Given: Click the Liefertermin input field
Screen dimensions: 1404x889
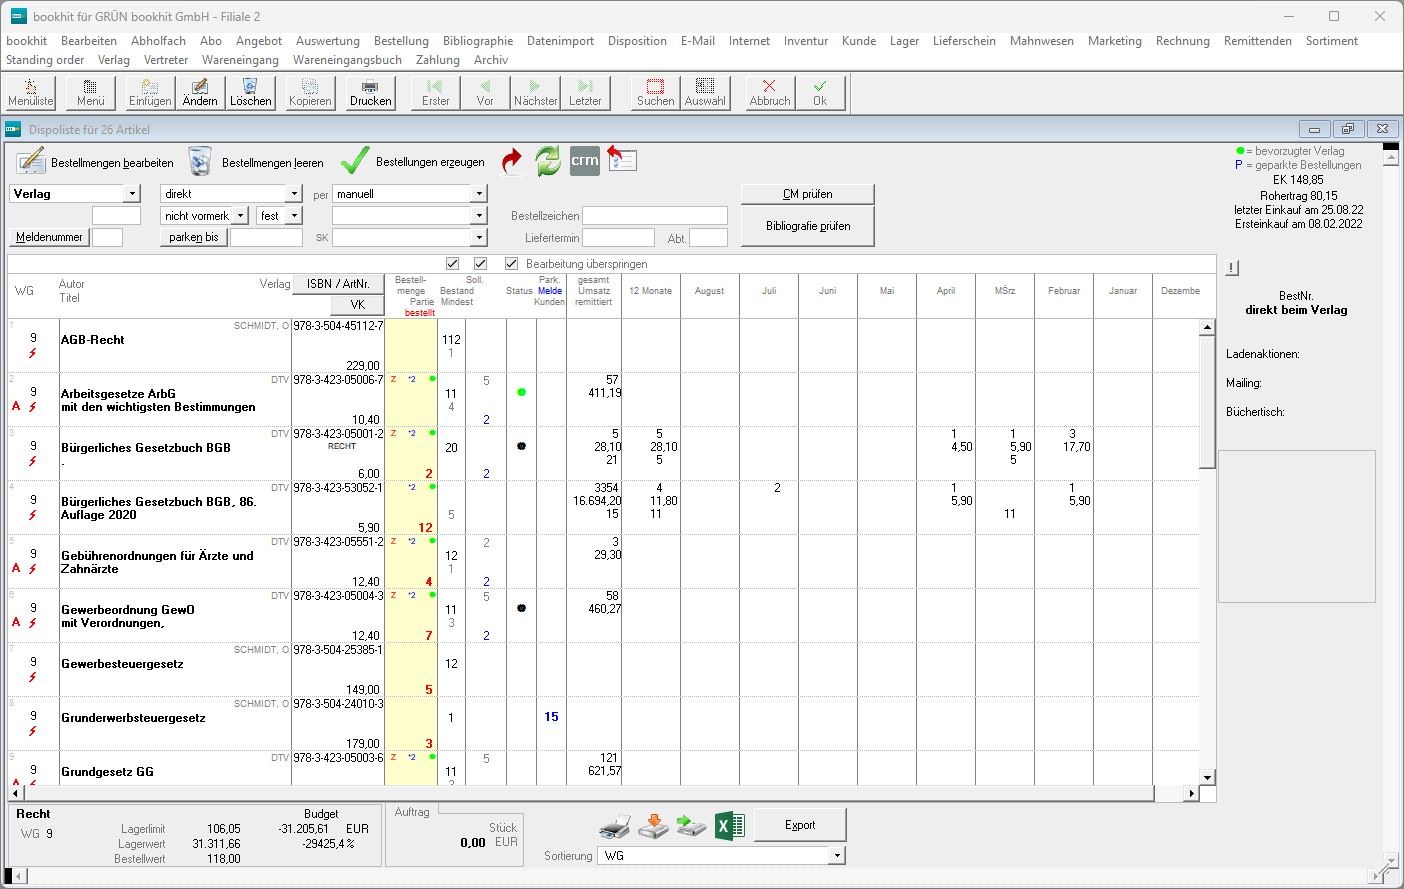Looking at the screenshot, I should coord(618,238).
